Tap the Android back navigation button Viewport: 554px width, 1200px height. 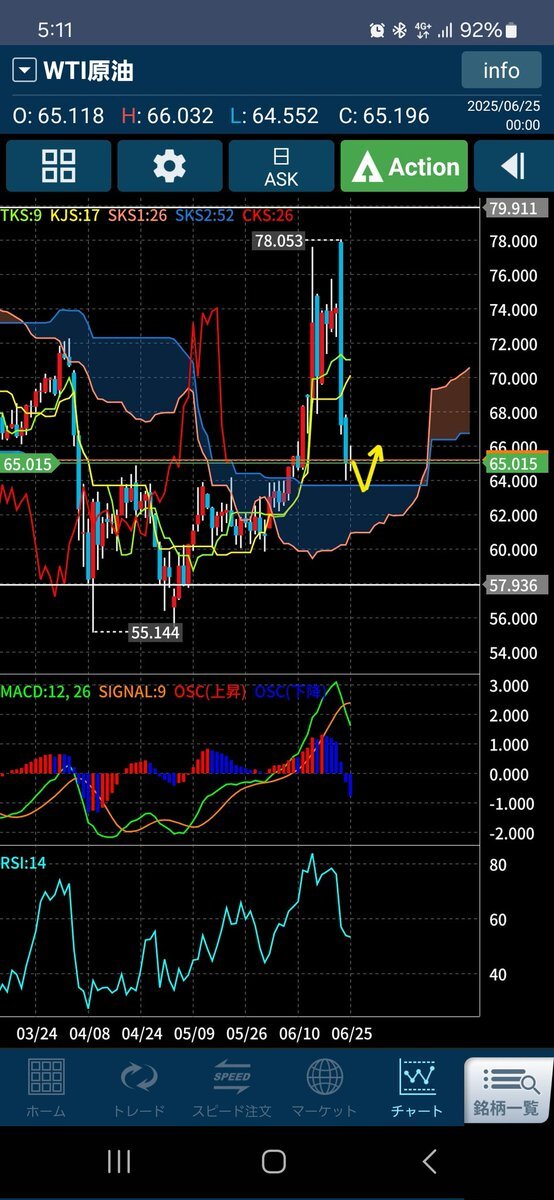coord(430,1161)
